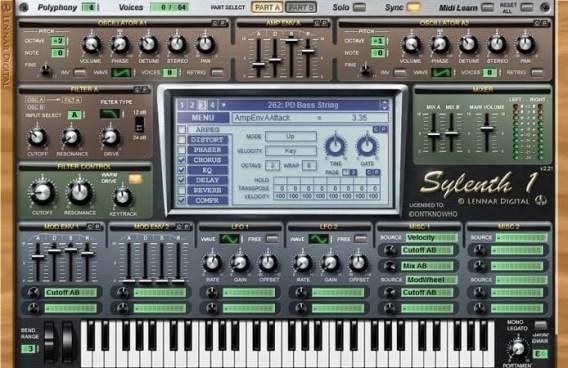Click the Oscillator A2 Volume knob
568x368 pixels.
point(411,45)
